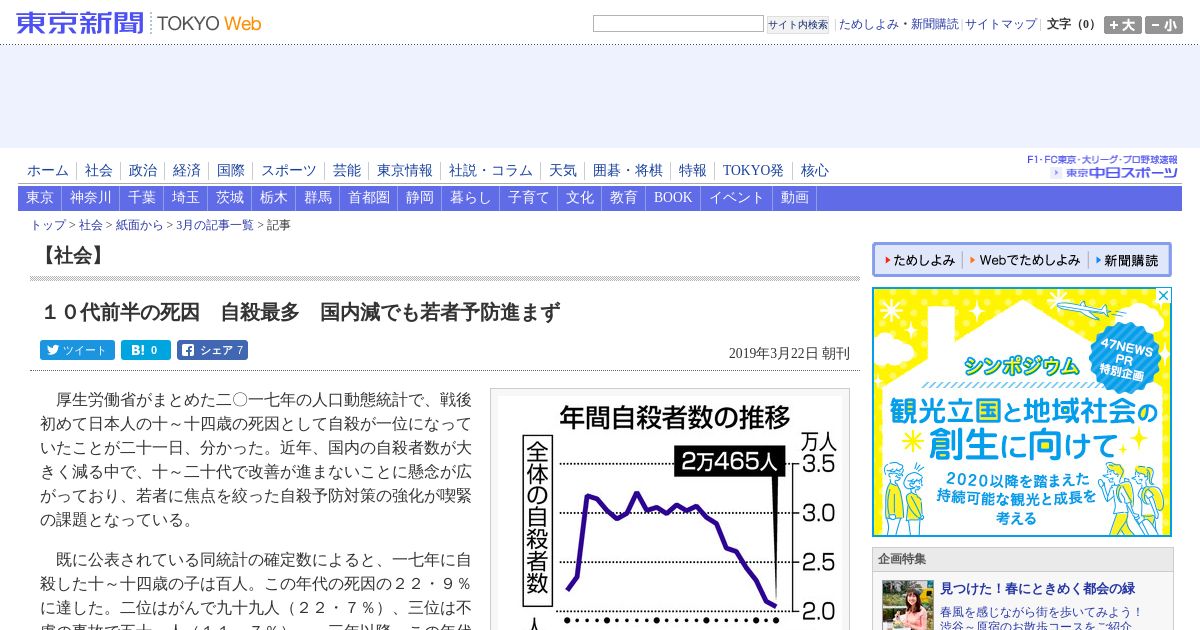Go to ホーム in main menu
The image size is (1200, 630).
(x=48, y=171)
